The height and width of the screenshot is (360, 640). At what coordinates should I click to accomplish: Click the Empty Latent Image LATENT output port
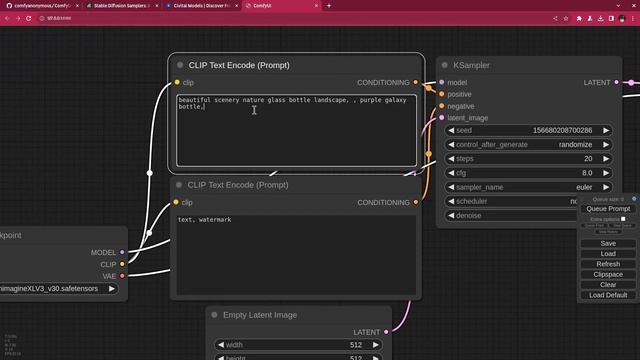coord(386,332)
